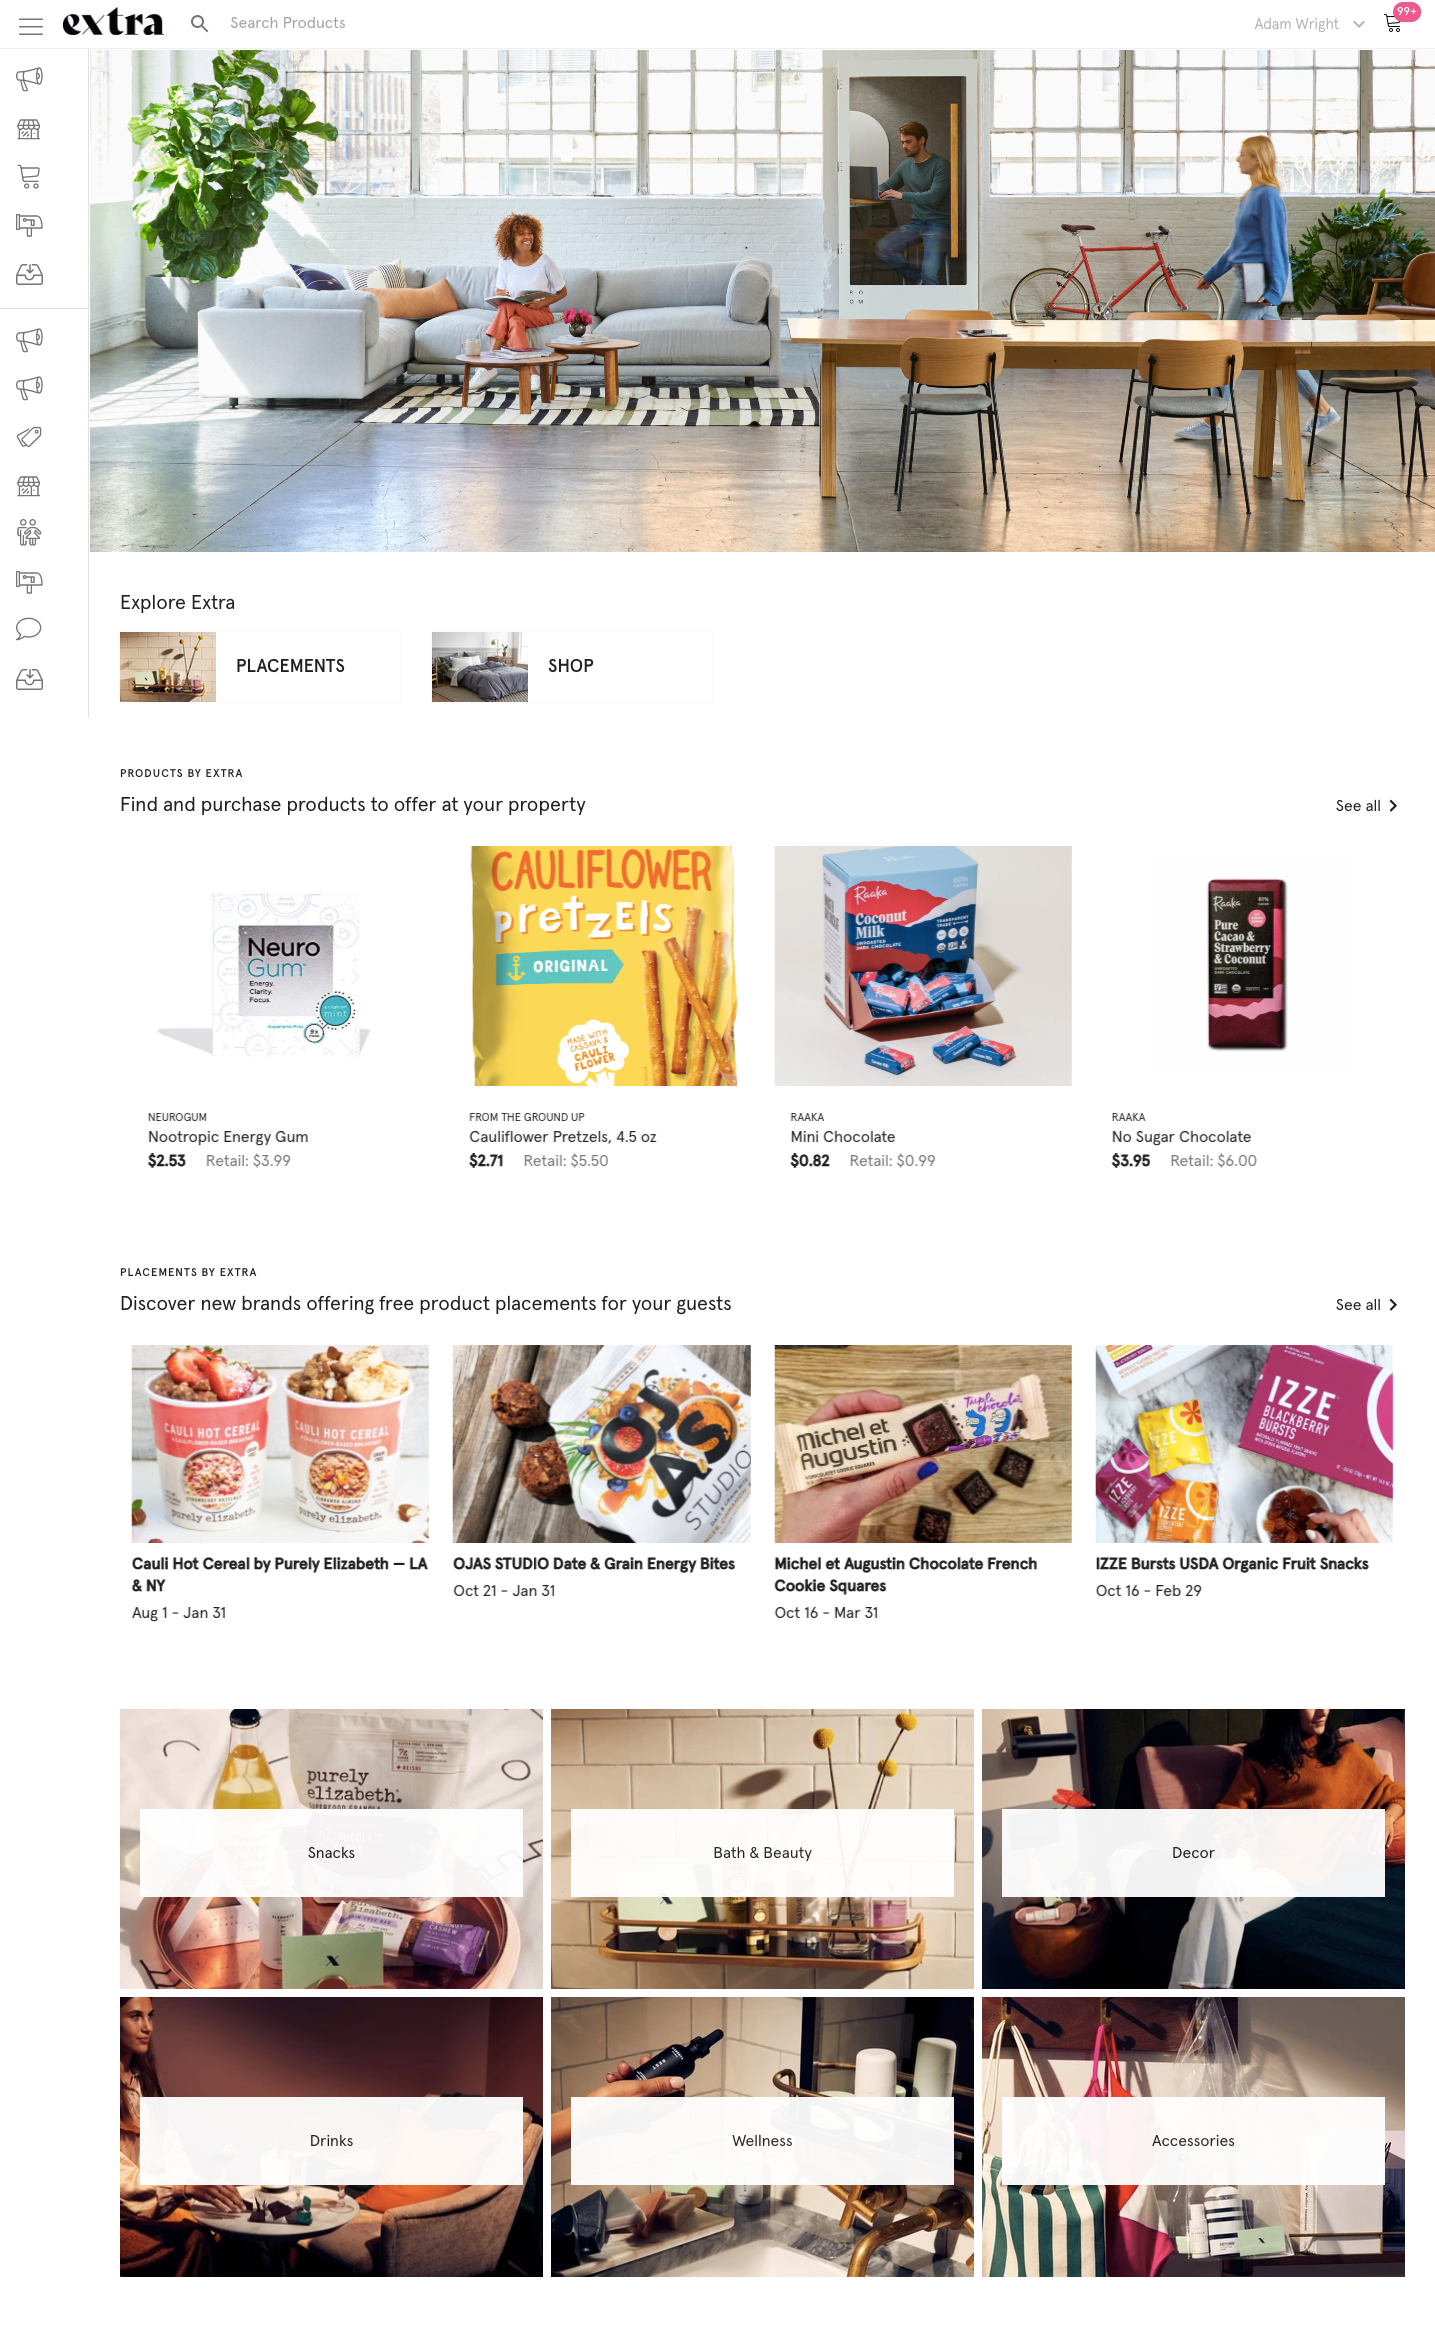Click the search magnifier icon
Image resolution: width=1435 pixels, height=2337 pixels.
click(199, 23)
